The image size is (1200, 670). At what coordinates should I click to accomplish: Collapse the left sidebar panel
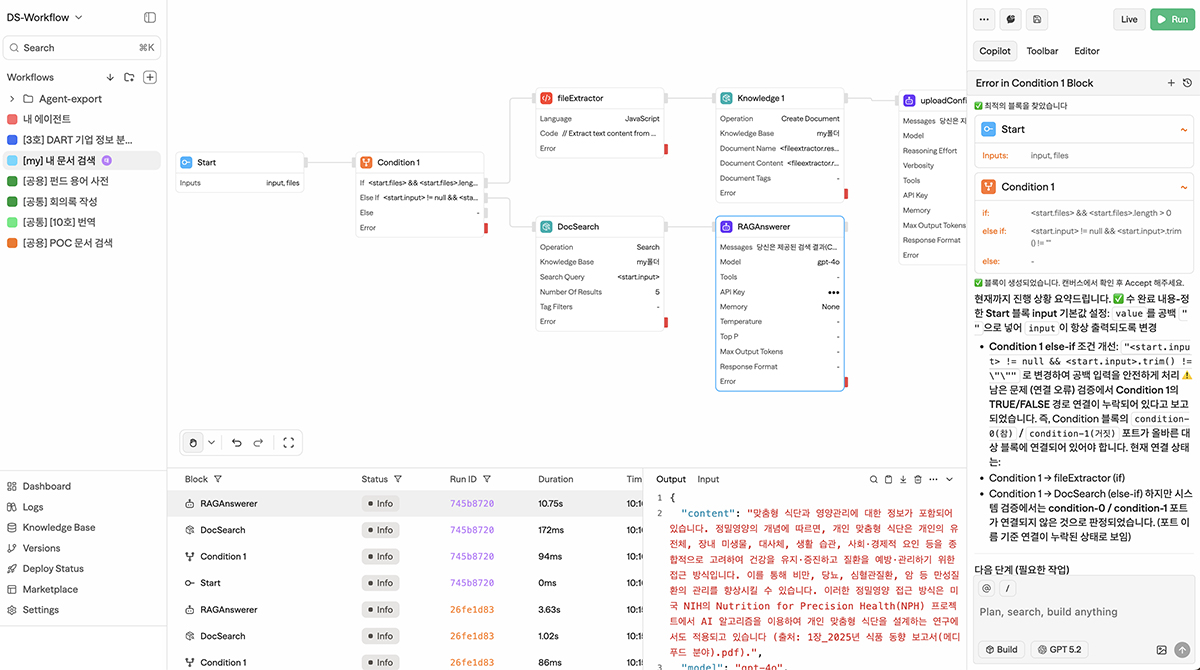point(150,17)
